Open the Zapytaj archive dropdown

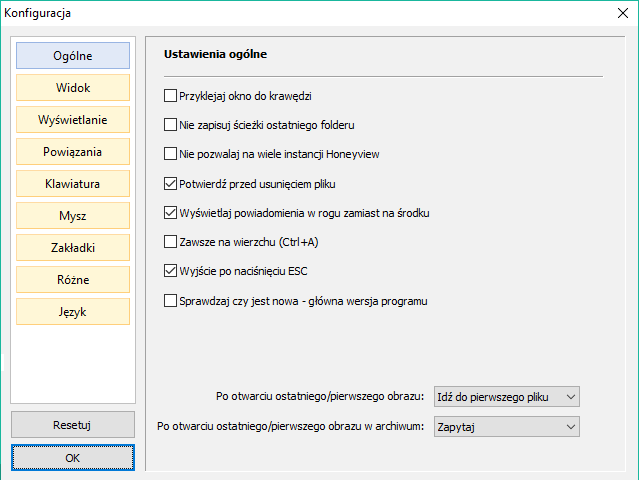pos(507,427)
